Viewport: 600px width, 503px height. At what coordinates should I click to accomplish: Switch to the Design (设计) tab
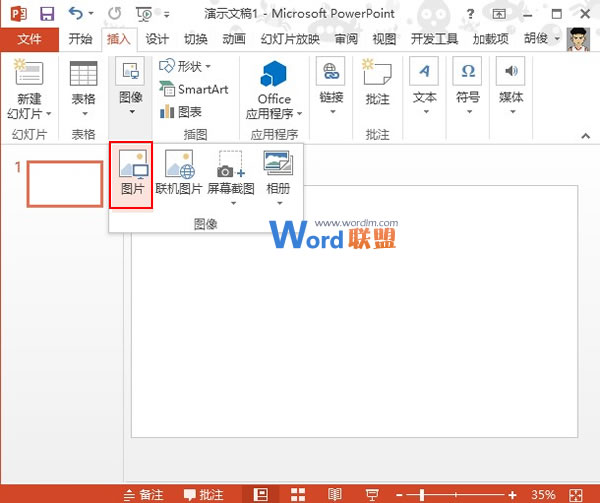click(x=157, y=39)
